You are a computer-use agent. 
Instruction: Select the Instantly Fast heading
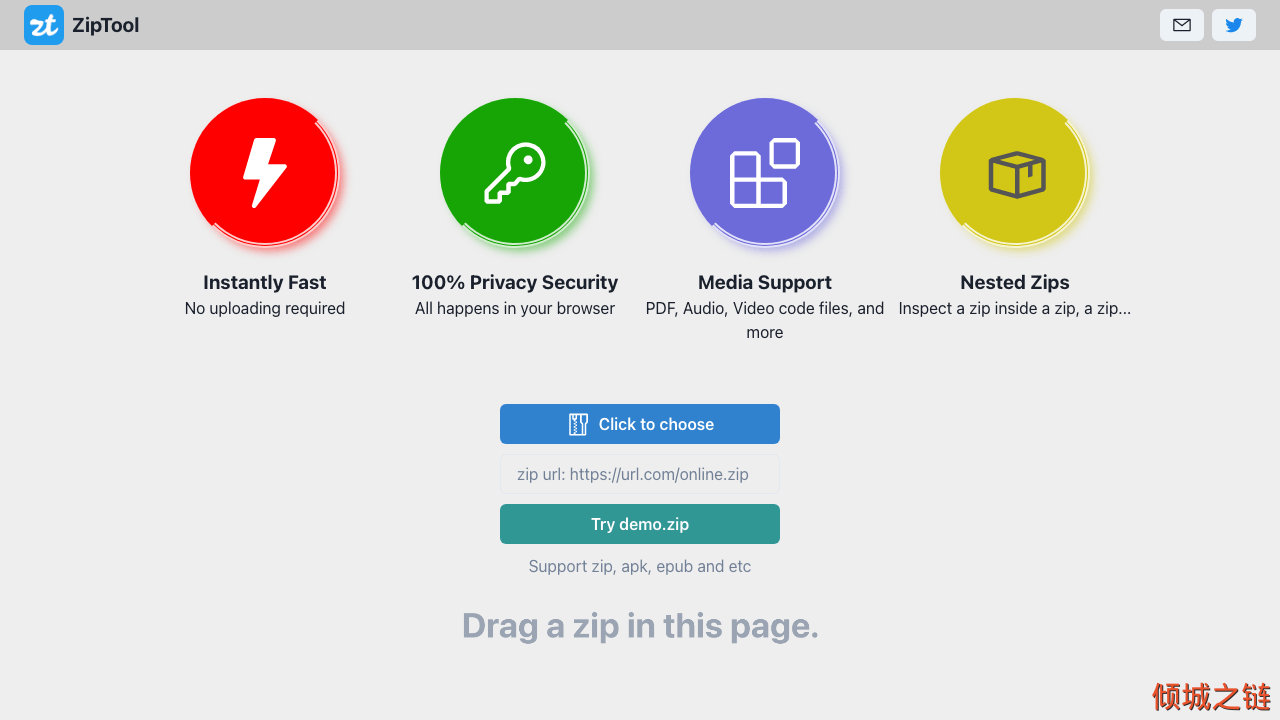click(x=265, y=282)
